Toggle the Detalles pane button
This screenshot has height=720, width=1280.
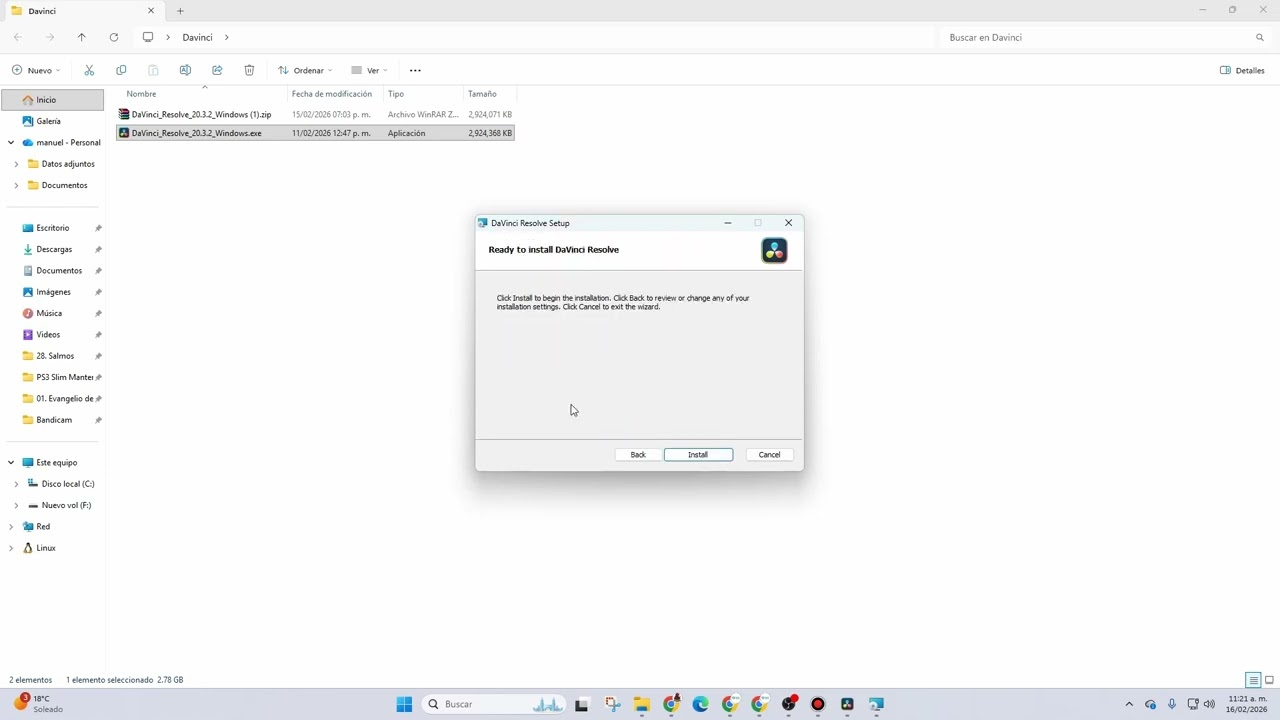pyautogui.click(x=1242, y=70)
